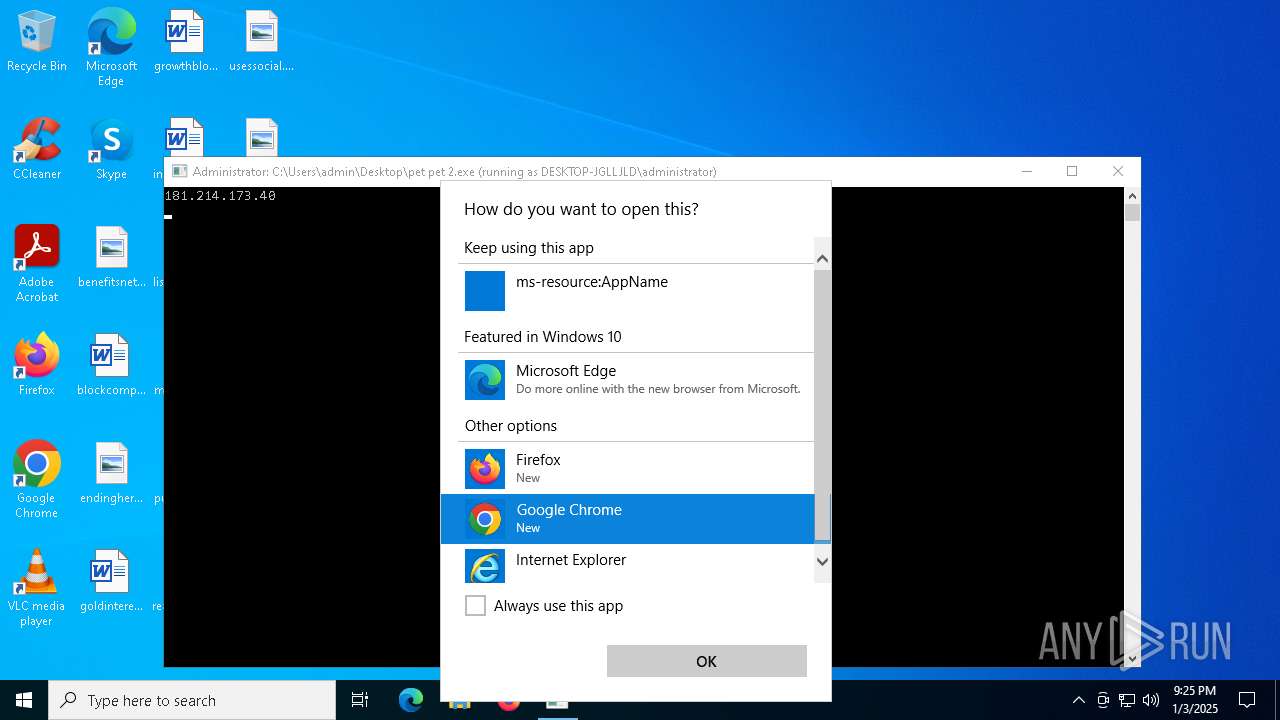This screenshot has height=720, width=1280.
Task: Select the endingher... file on desktop
Action: pyautogui.click(x=111, y=473)
